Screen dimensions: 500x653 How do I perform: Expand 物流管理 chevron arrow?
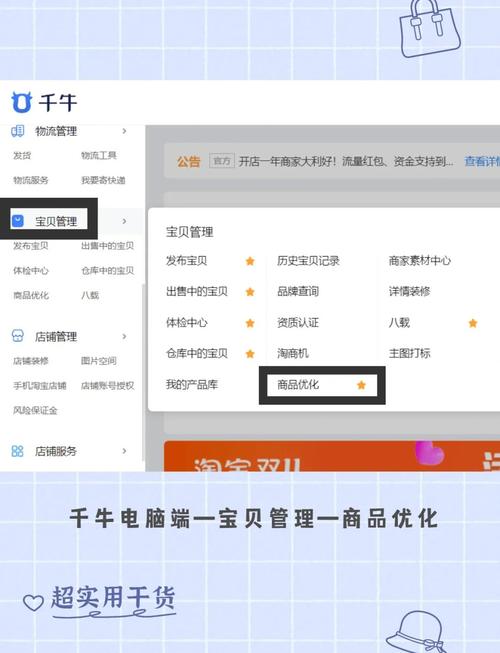coord(124,131)
